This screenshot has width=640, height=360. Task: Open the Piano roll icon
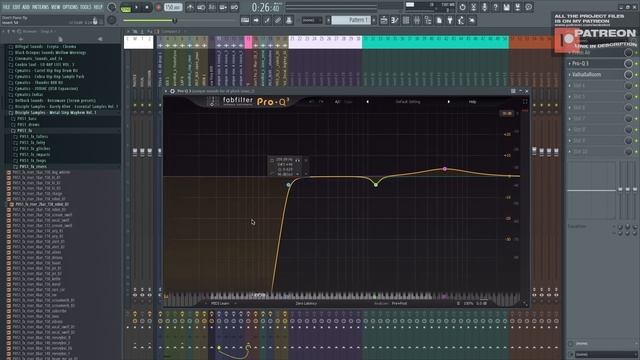tap(395, 20)
